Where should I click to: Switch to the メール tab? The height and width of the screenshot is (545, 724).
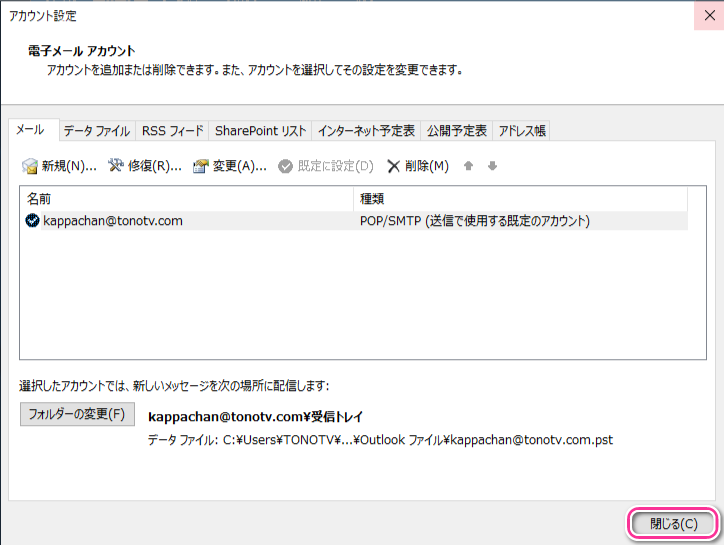[30, 130]
